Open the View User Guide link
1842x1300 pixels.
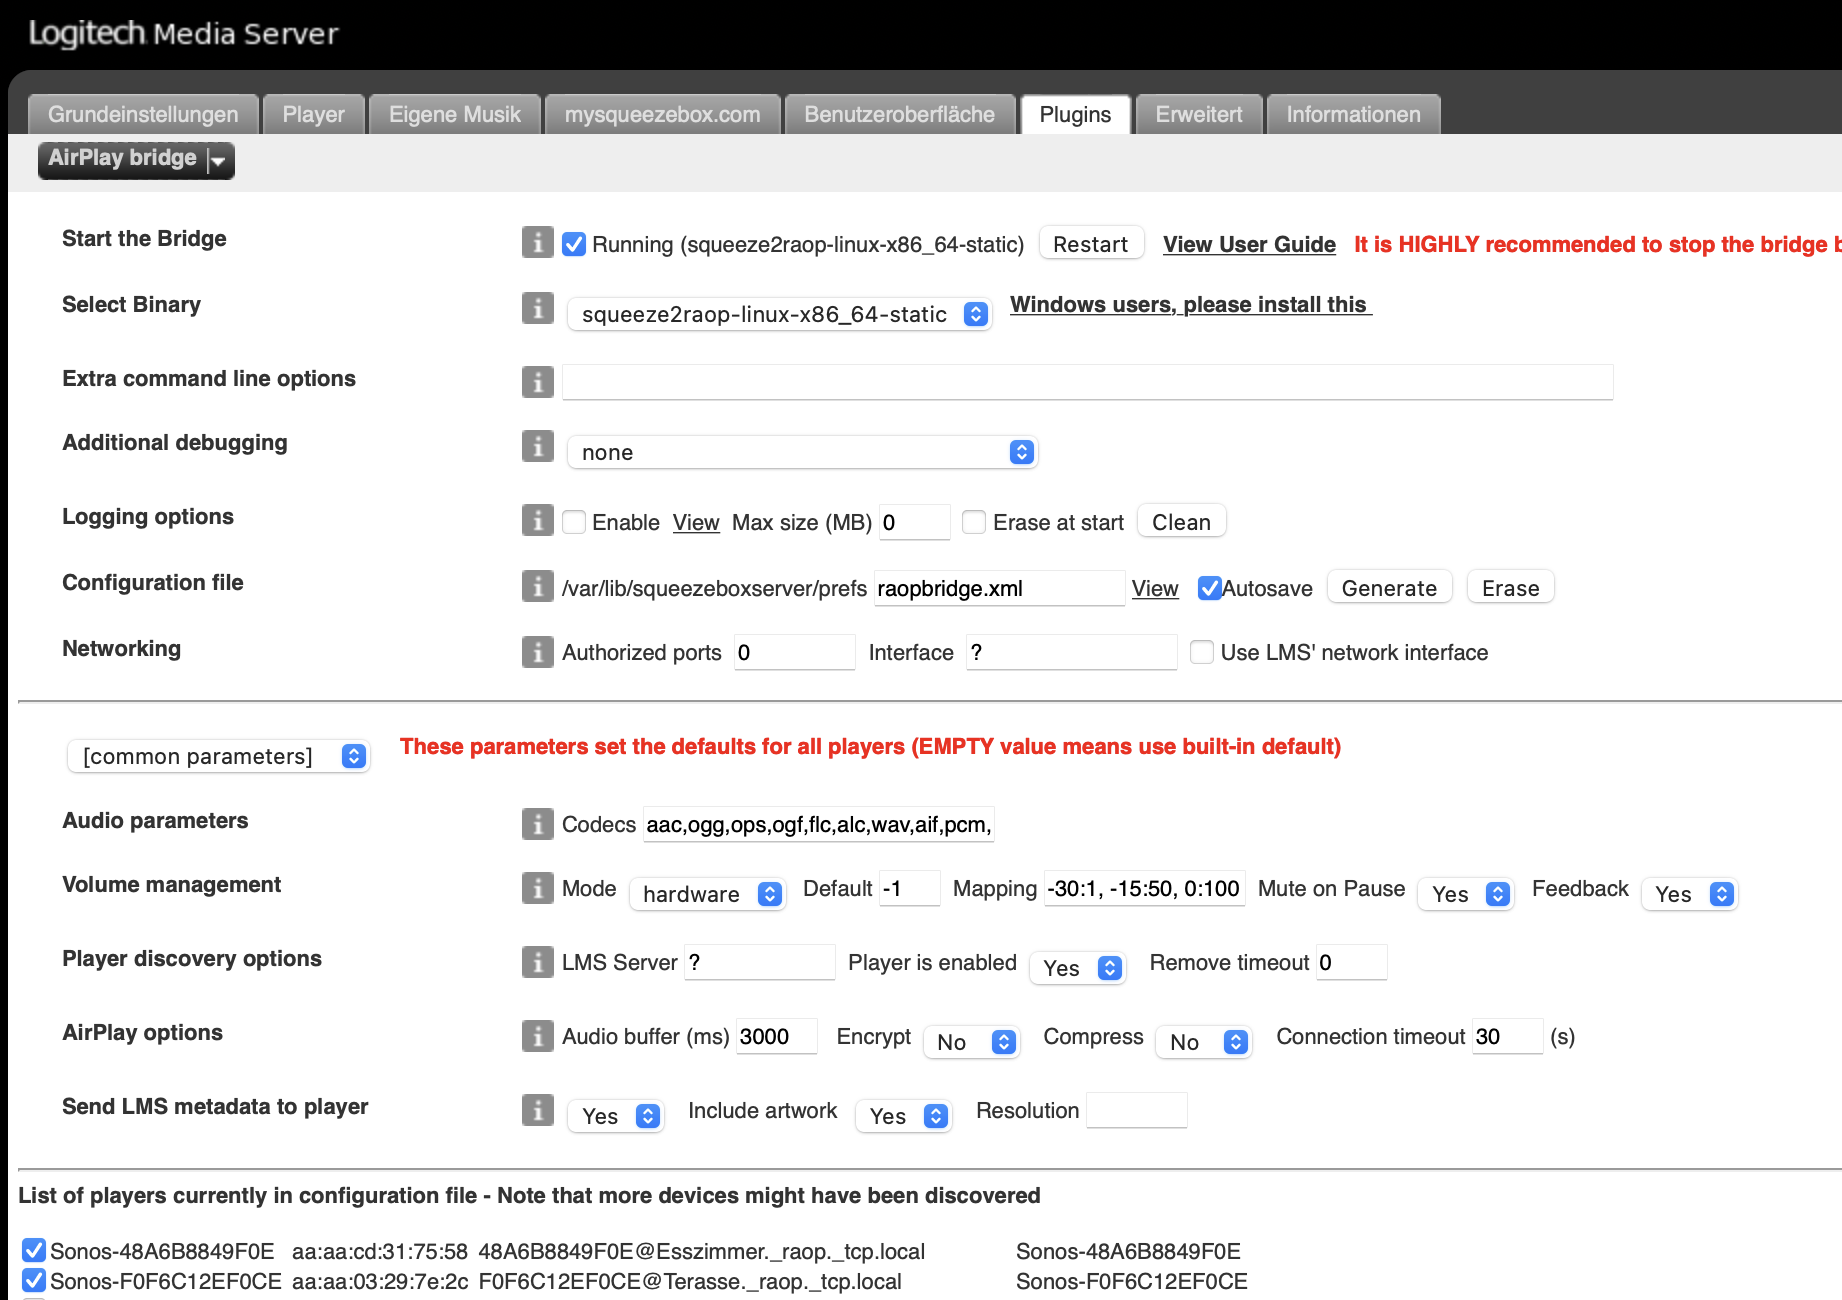[x=1249, y=244]
